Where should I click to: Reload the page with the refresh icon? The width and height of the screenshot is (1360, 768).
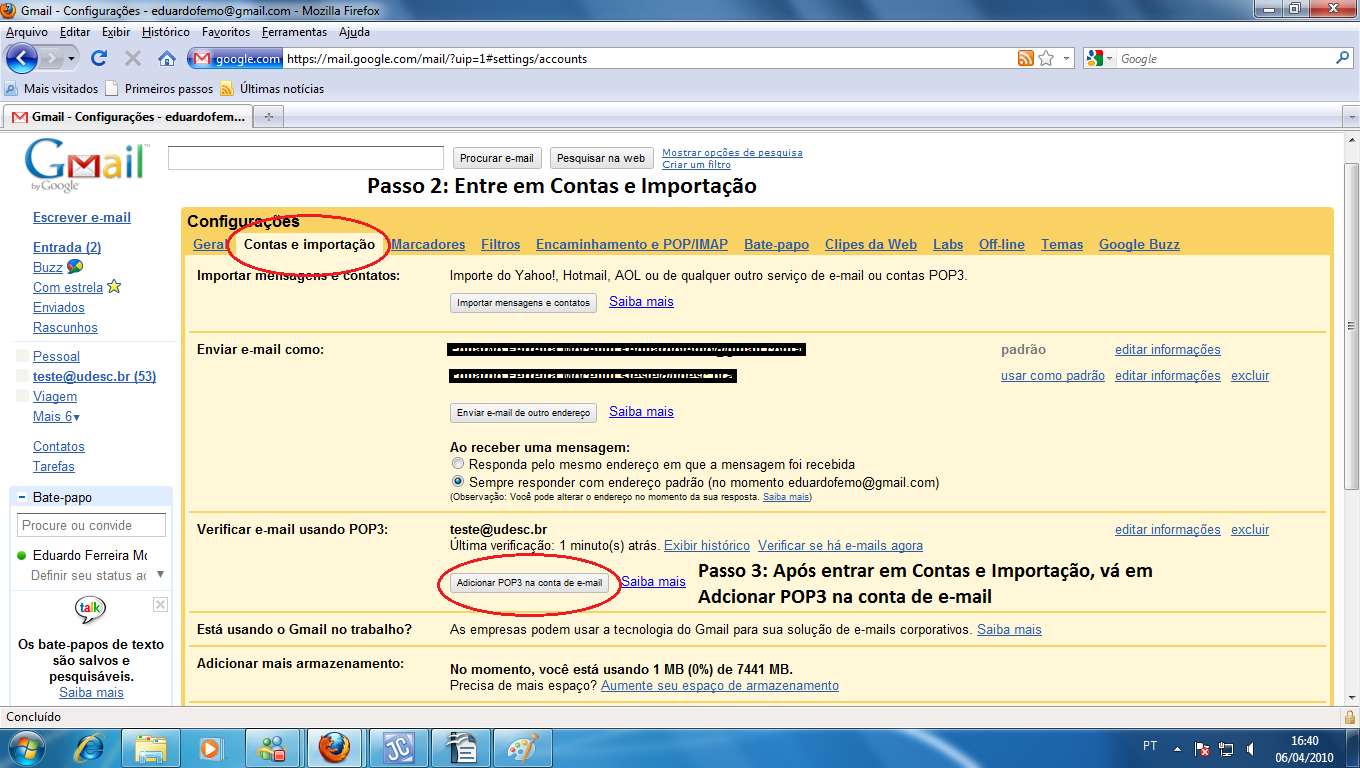click(x=99, y=58)
